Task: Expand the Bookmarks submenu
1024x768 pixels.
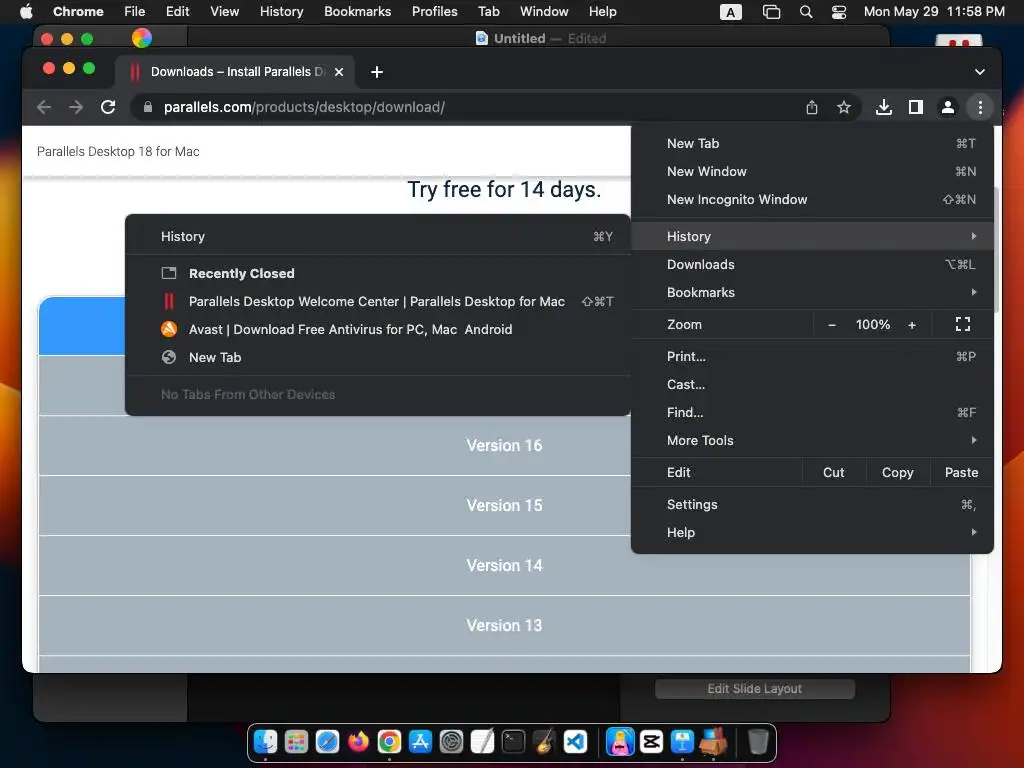Action: (x=812, y=293)
